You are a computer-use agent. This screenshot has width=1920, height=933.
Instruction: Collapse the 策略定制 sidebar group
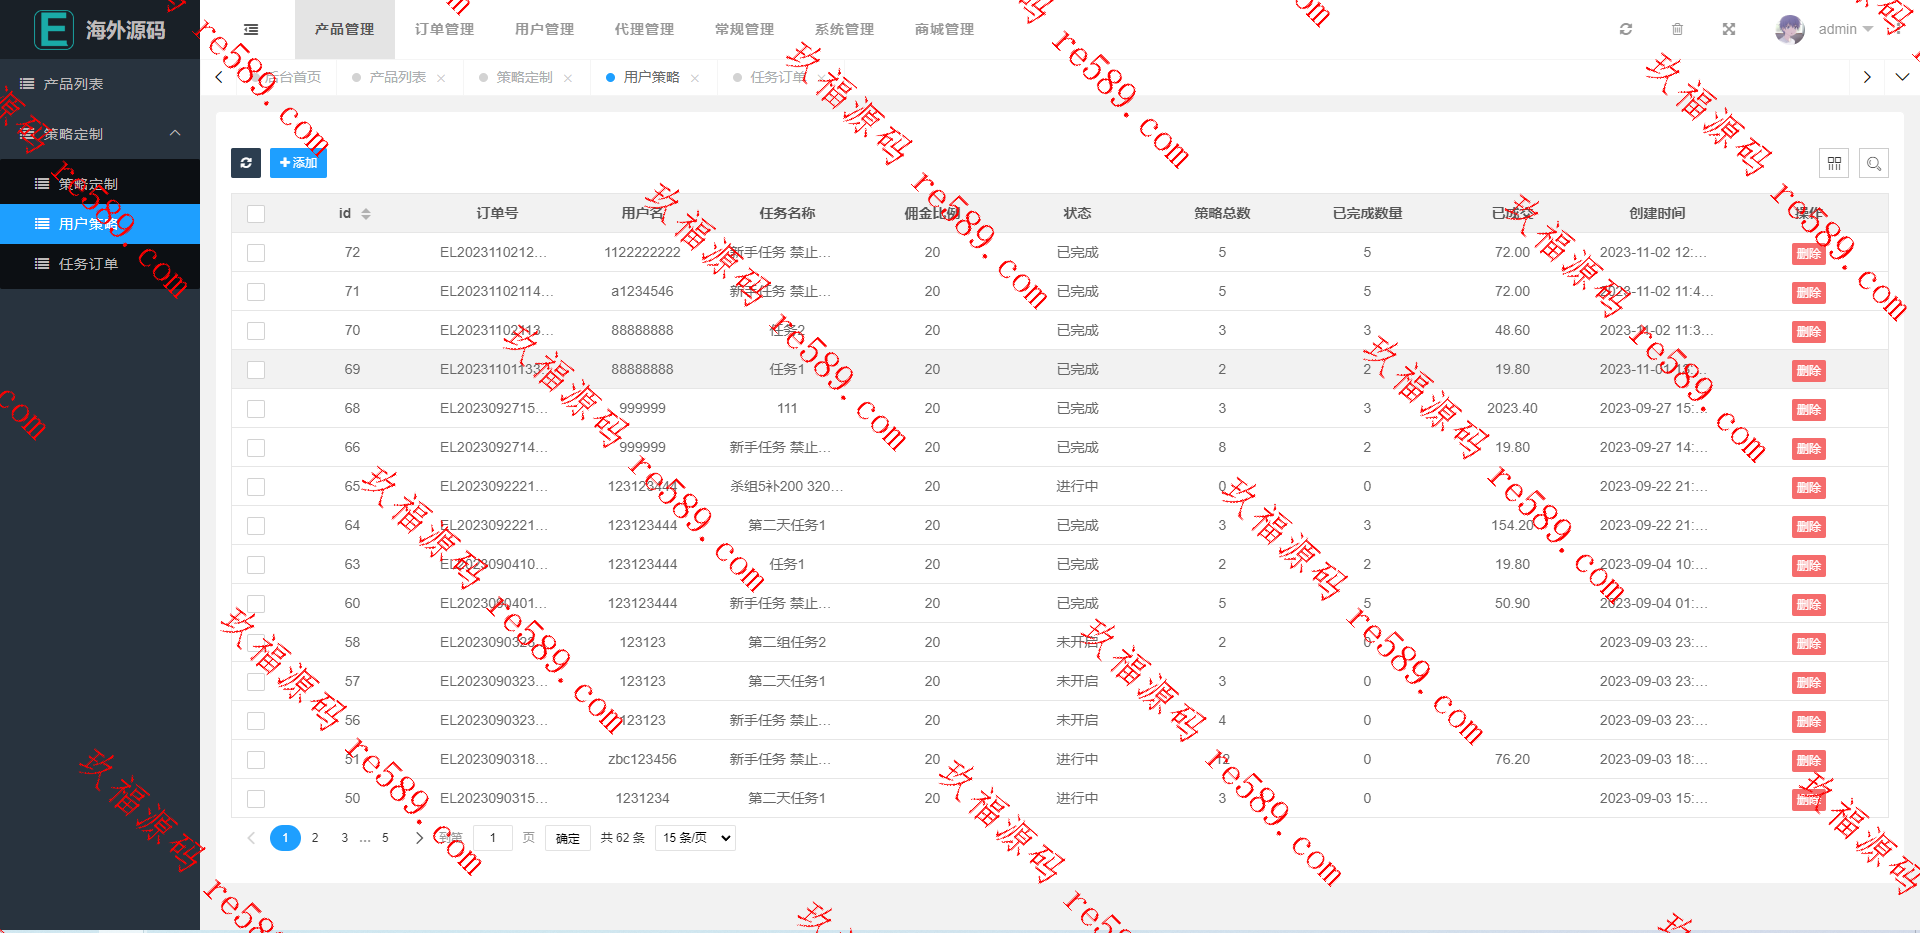(100, 133)
